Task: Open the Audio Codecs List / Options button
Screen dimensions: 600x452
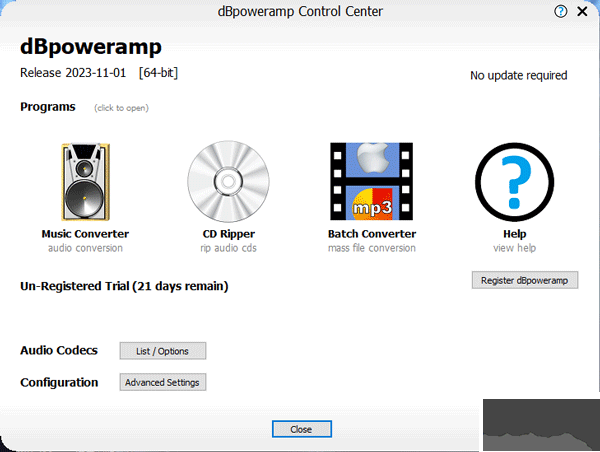Action: pos(163,351)
